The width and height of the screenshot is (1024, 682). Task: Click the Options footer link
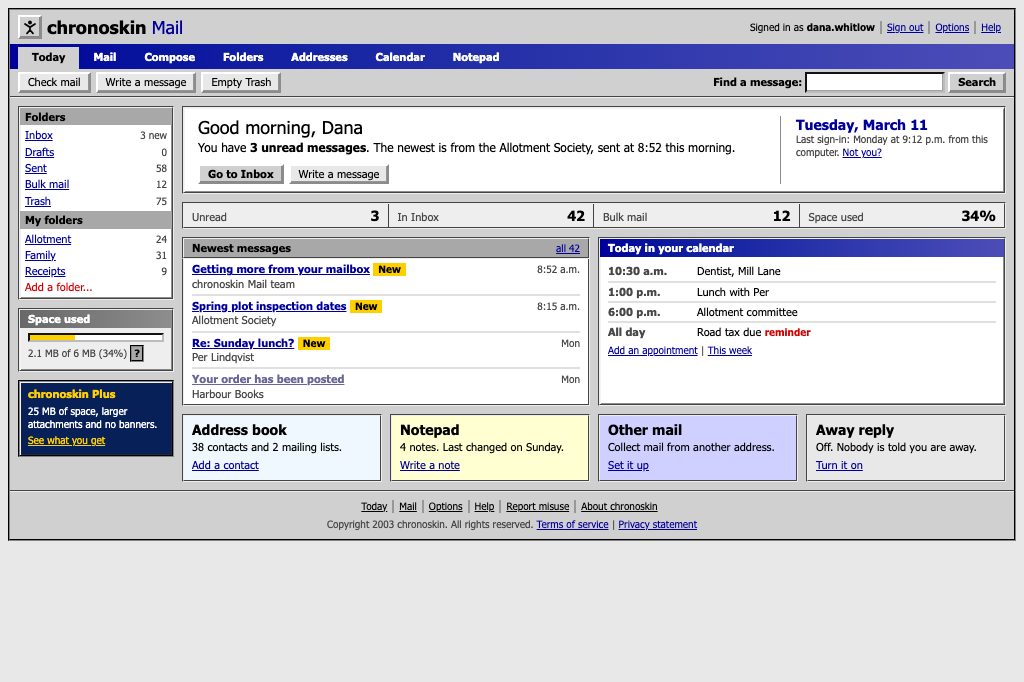pos(445,507)
